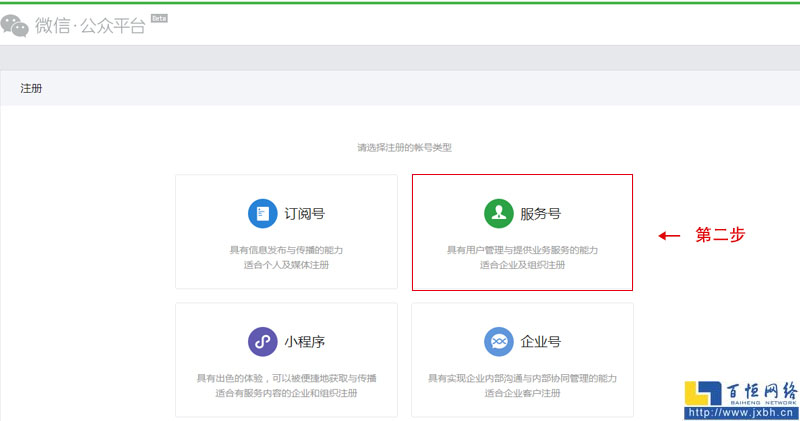The image size is (800, 421).
Task: Click the 注册 section header
Action: click(x=31, y=88)
